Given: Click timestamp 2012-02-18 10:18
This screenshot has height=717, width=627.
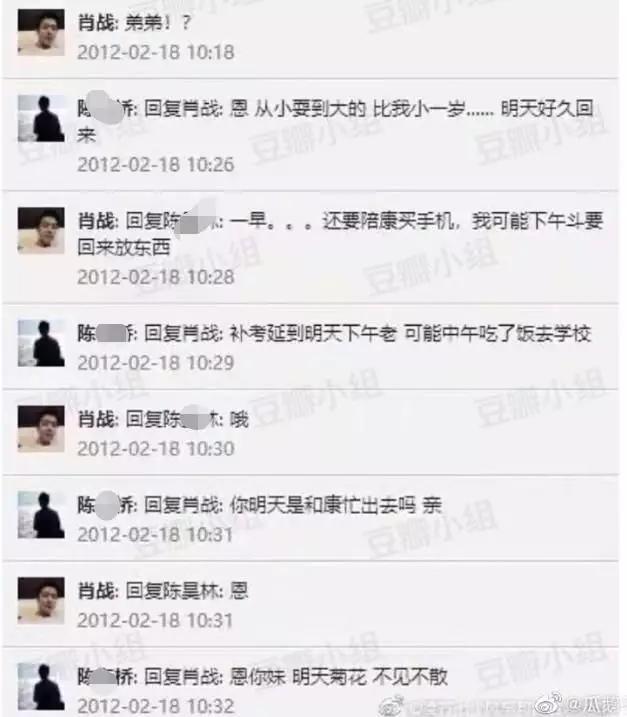Looking at the screenshot, I should pos(155,52).
